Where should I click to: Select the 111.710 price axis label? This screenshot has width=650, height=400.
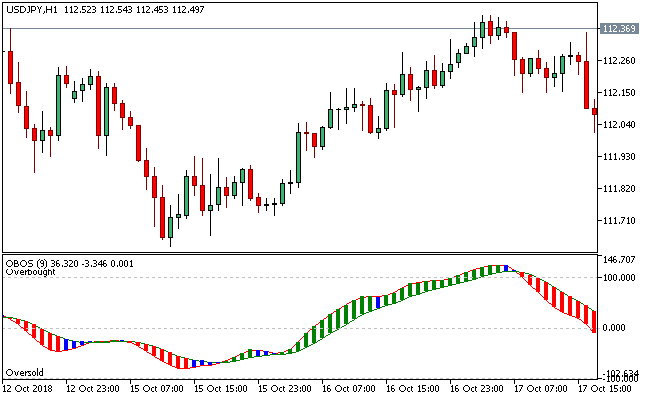pos(620,221)
